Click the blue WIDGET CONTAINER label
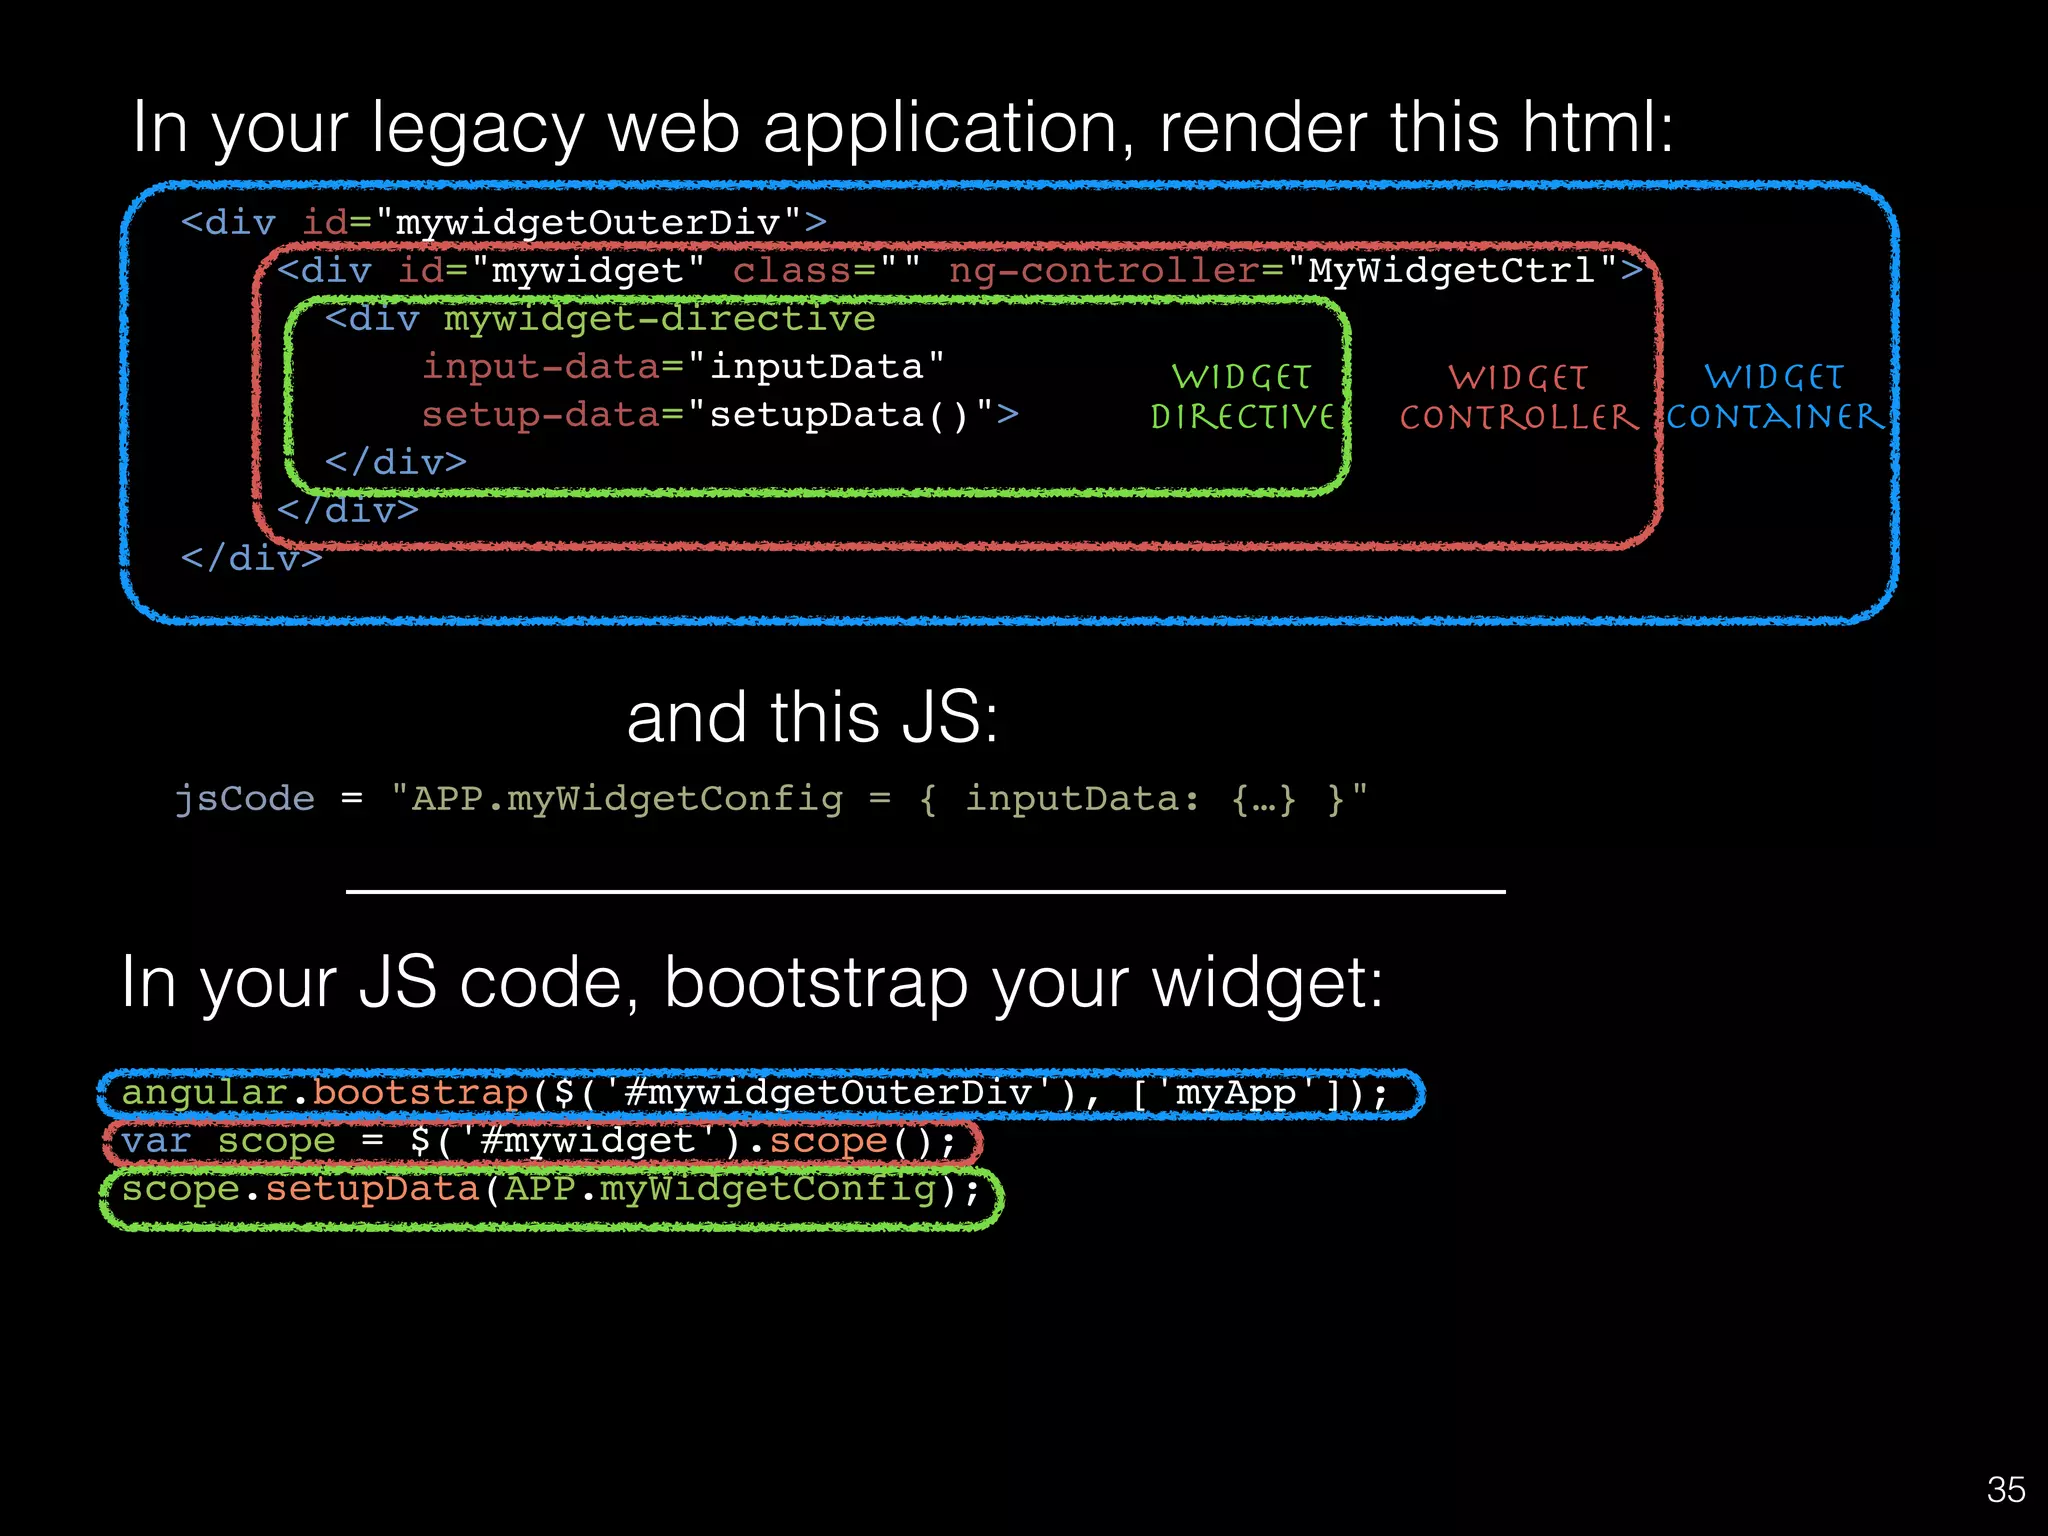This screenshot has width=2048, height=1536. tap(1774, 397)
